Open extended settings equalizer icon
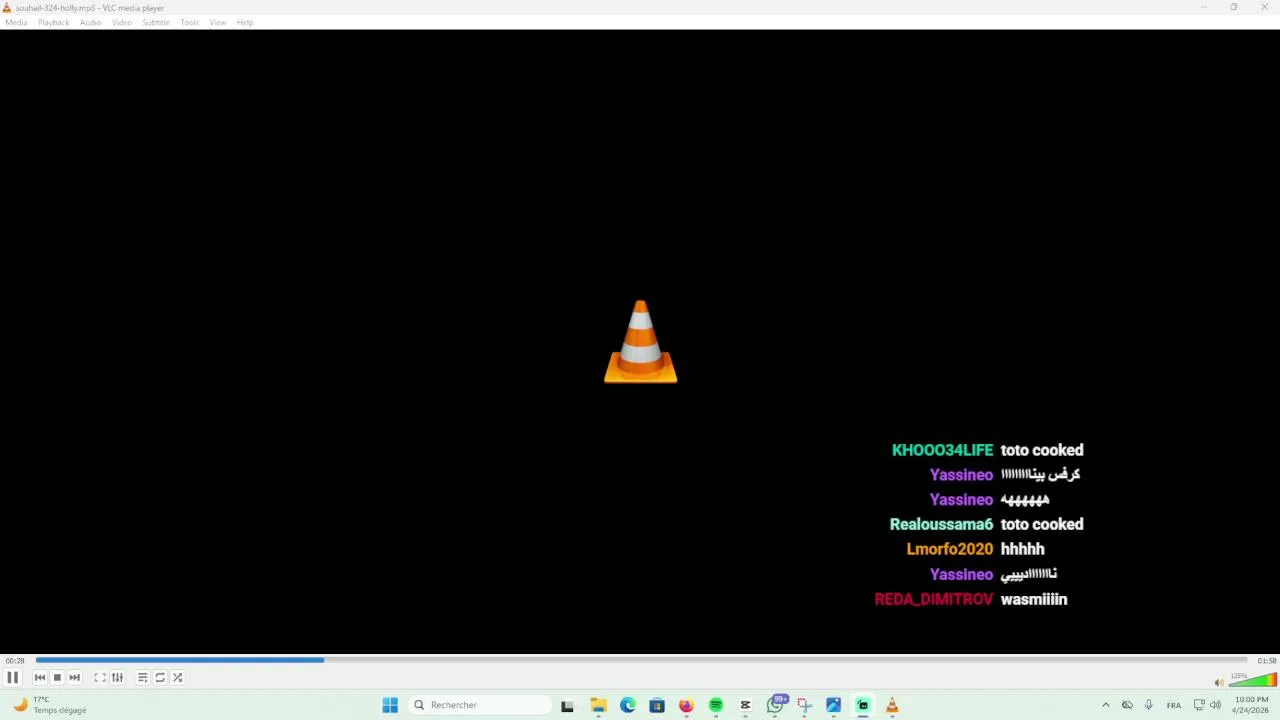Viewport: 1280px width, 720px height. 117,677
